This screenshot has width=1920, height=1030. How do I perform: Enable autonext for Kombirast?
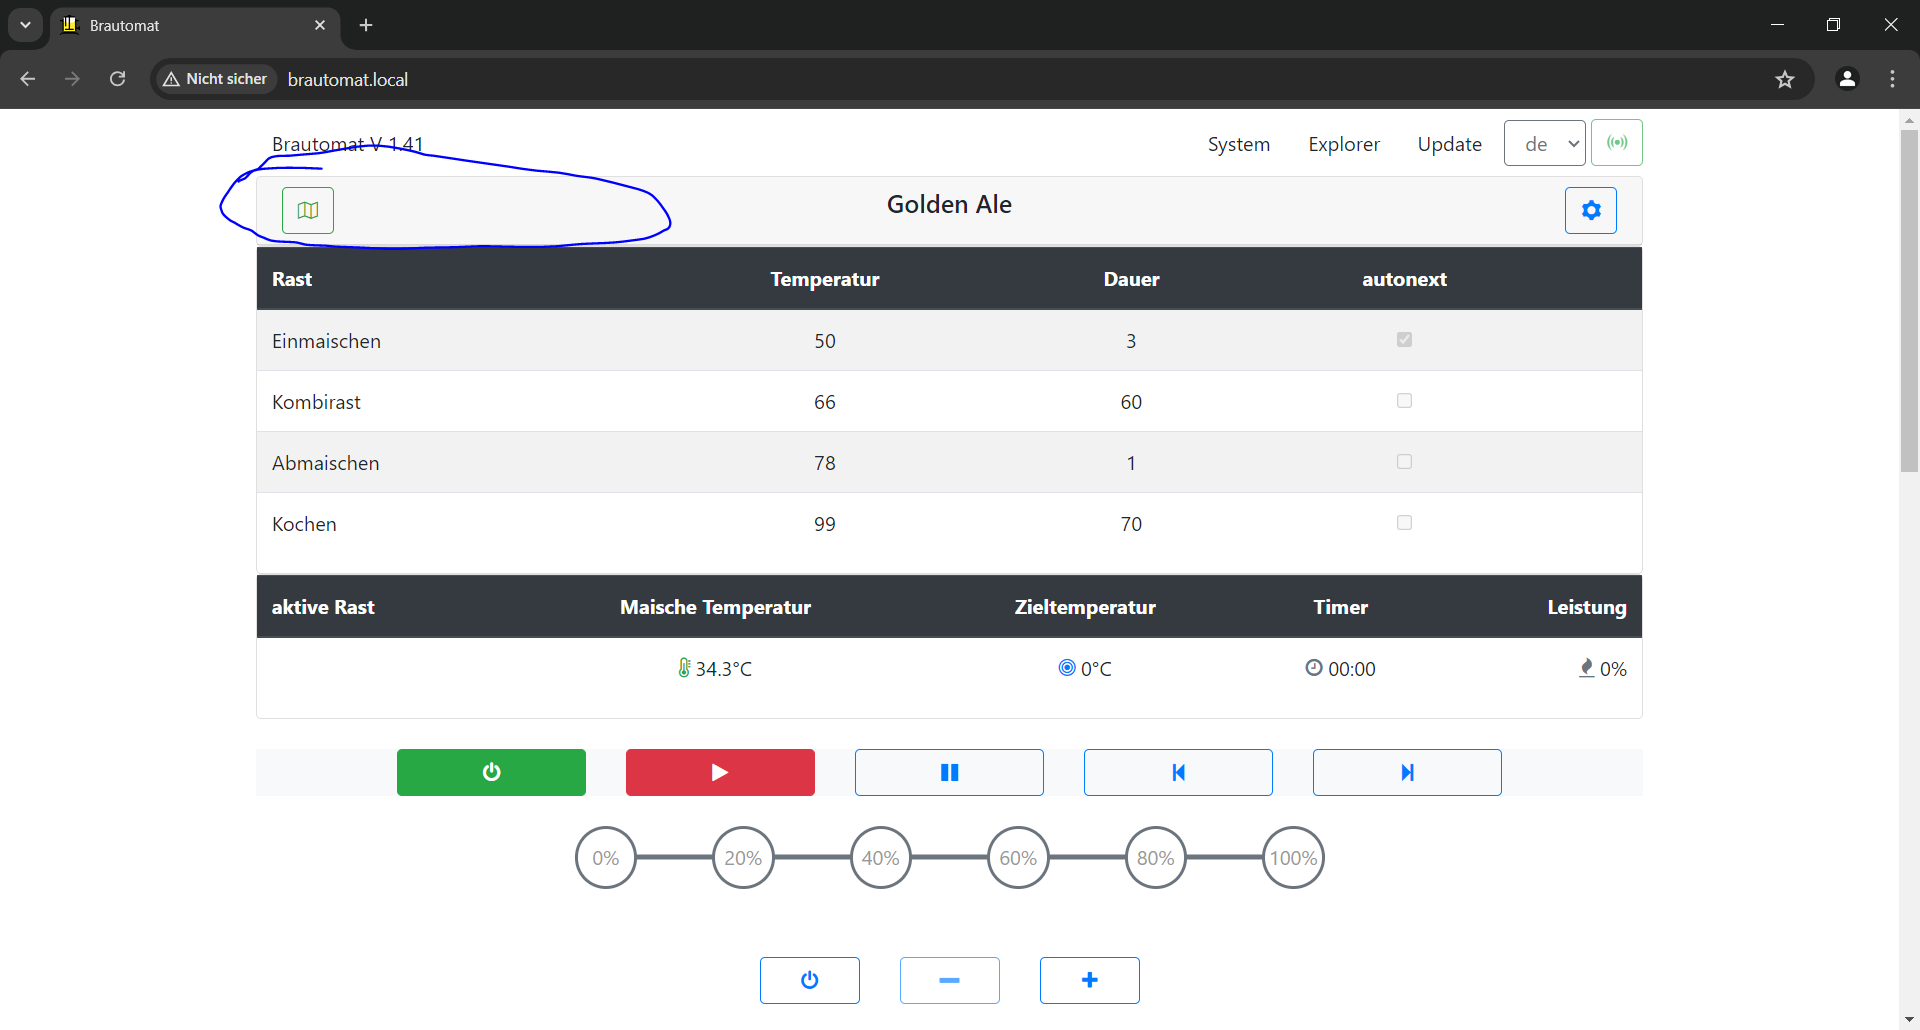pos(1404,401)
